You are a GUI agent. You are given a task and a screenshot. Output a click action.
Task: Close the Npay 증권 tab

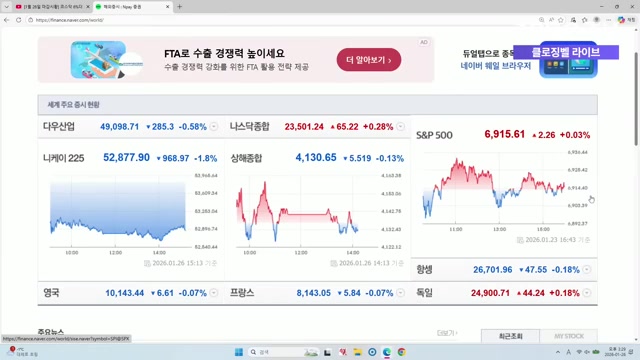167,7
